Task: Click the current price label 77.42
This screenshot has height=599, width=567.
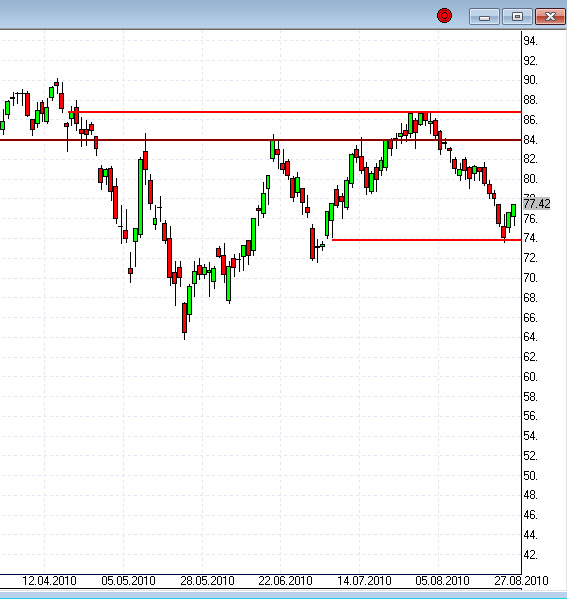Action: 537,204
